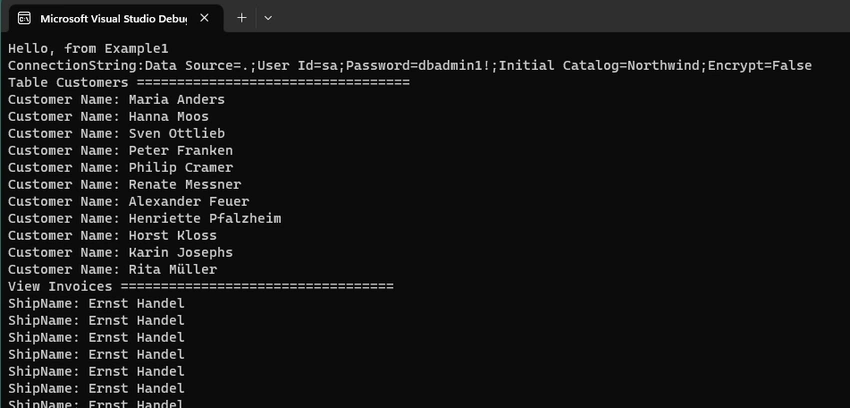
Task: Click the 'Customer Name: Rita Müller' line
Action: (x=112, y=269)
